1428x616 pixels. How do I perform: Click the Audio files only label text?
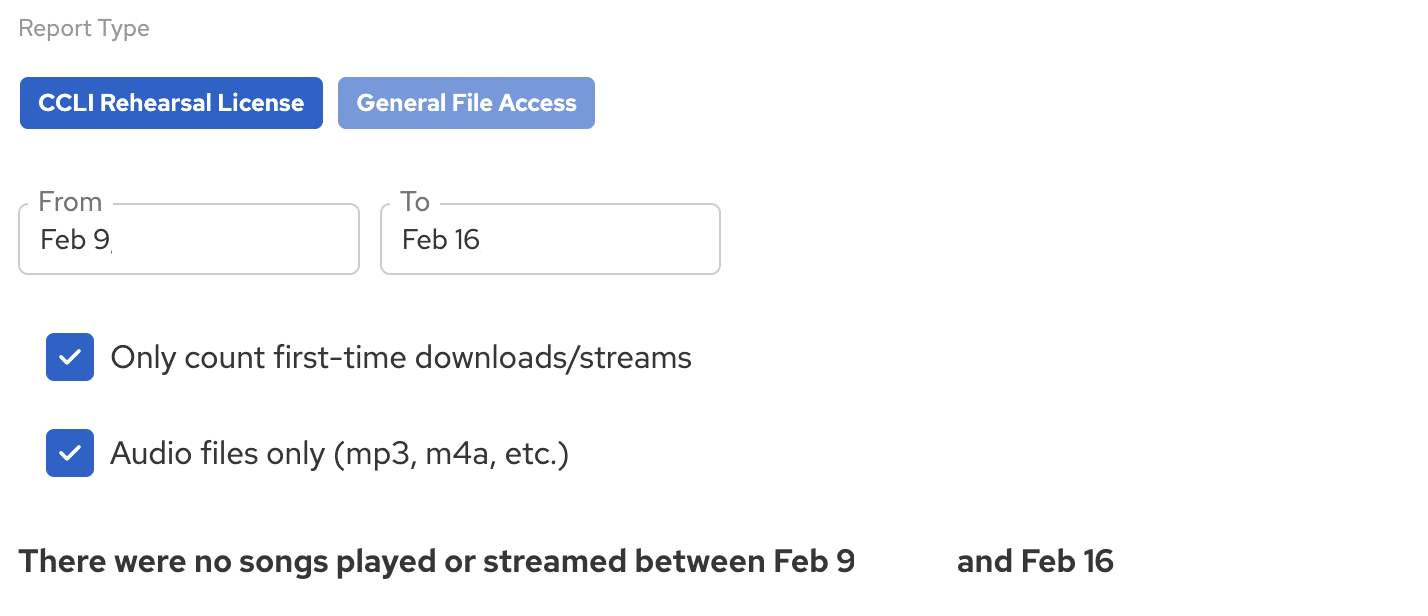click(x=339, y=454)
